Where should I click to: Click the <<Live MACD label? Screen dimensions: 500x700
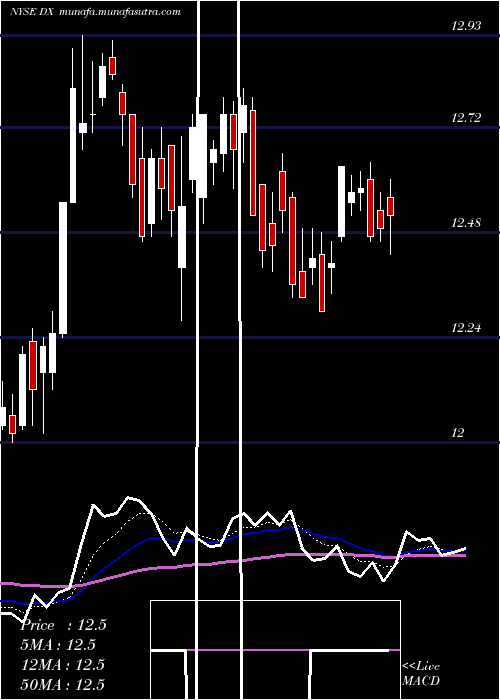coord(421,674)
